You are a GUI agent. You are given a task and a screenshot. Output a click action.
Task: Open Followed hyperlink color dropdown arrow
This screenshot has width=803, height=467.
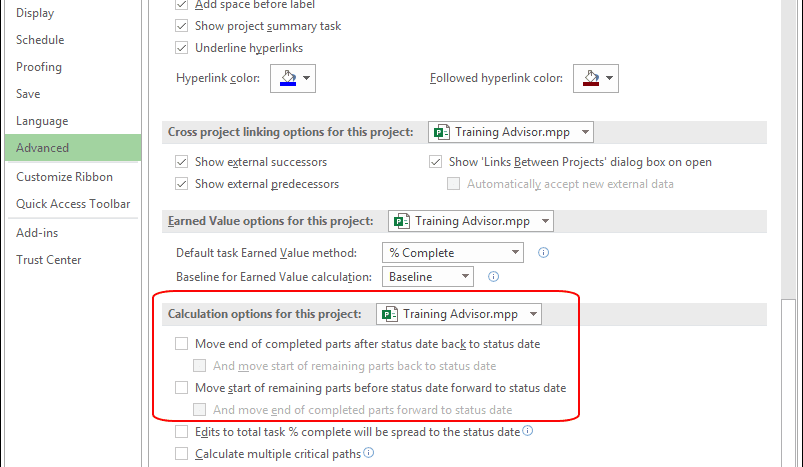click(x=609, y=78)
